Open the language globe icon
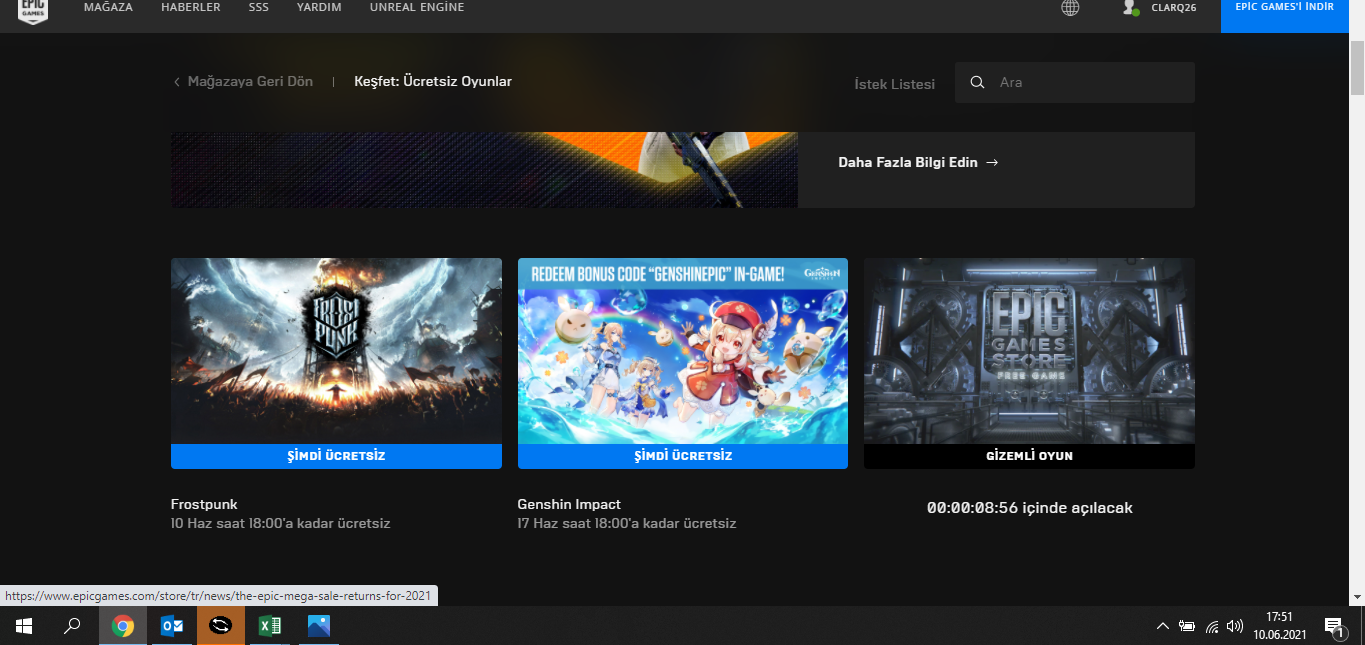This screenshot has height=645, width=1365. (1070, 8)
